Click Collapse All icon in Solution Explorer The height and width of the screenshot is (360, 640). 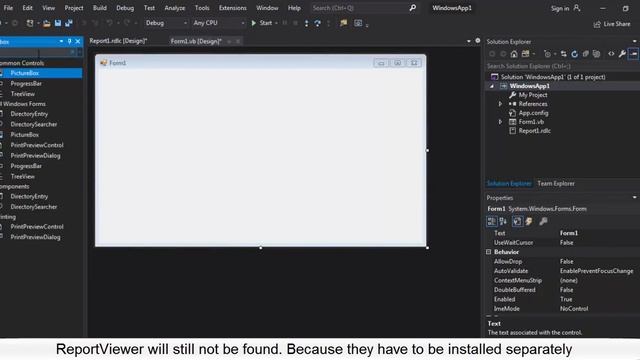(585, 54)
